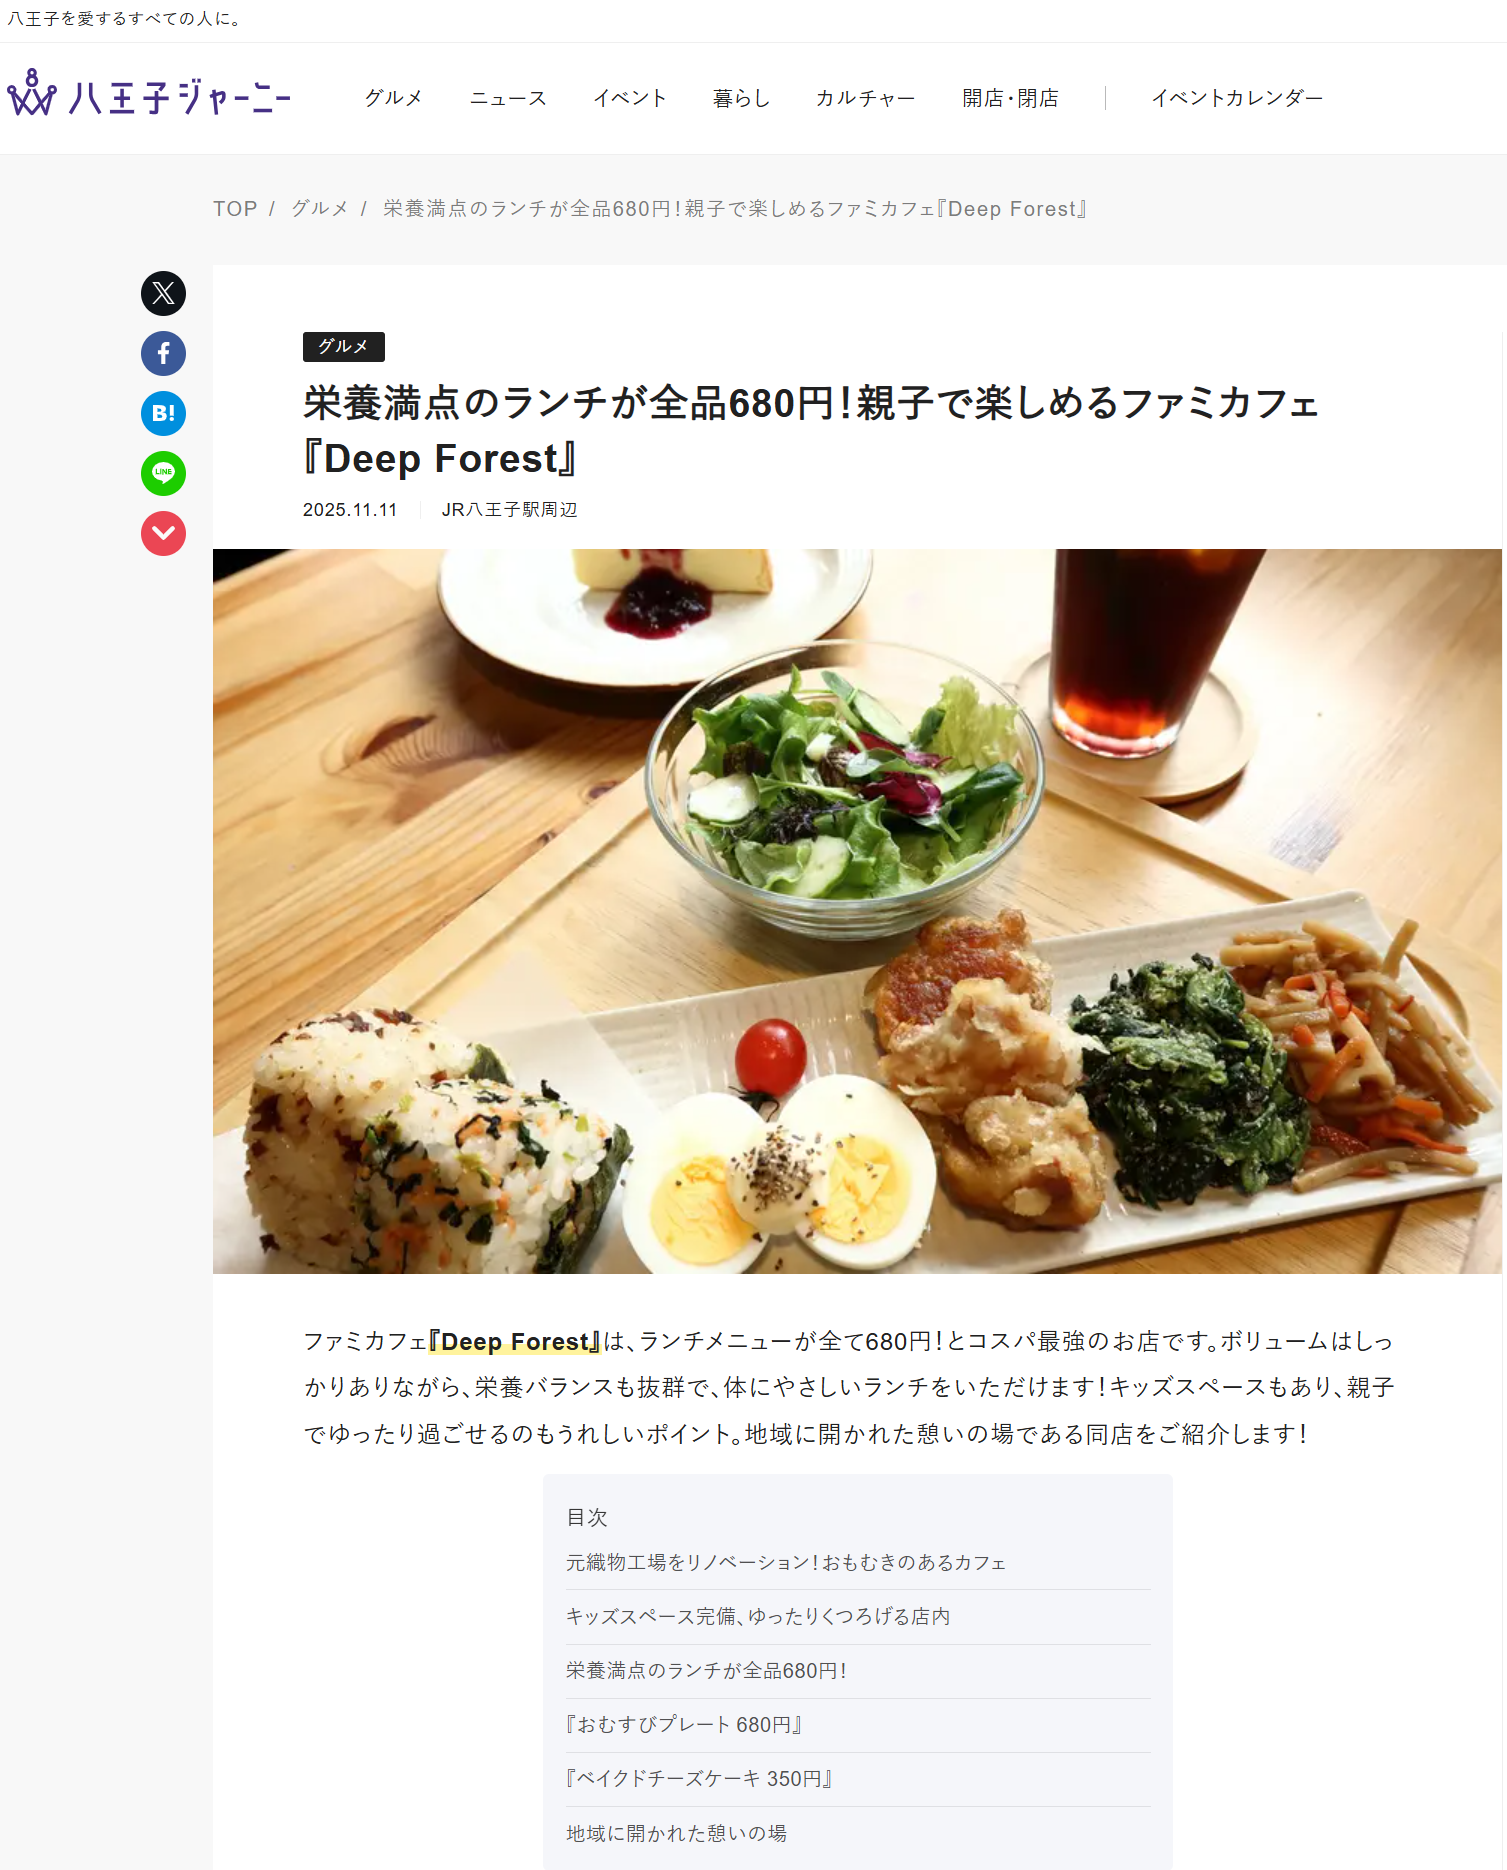
Task: Bookmark with Hatena B! icon
Action: click(163, 413)
